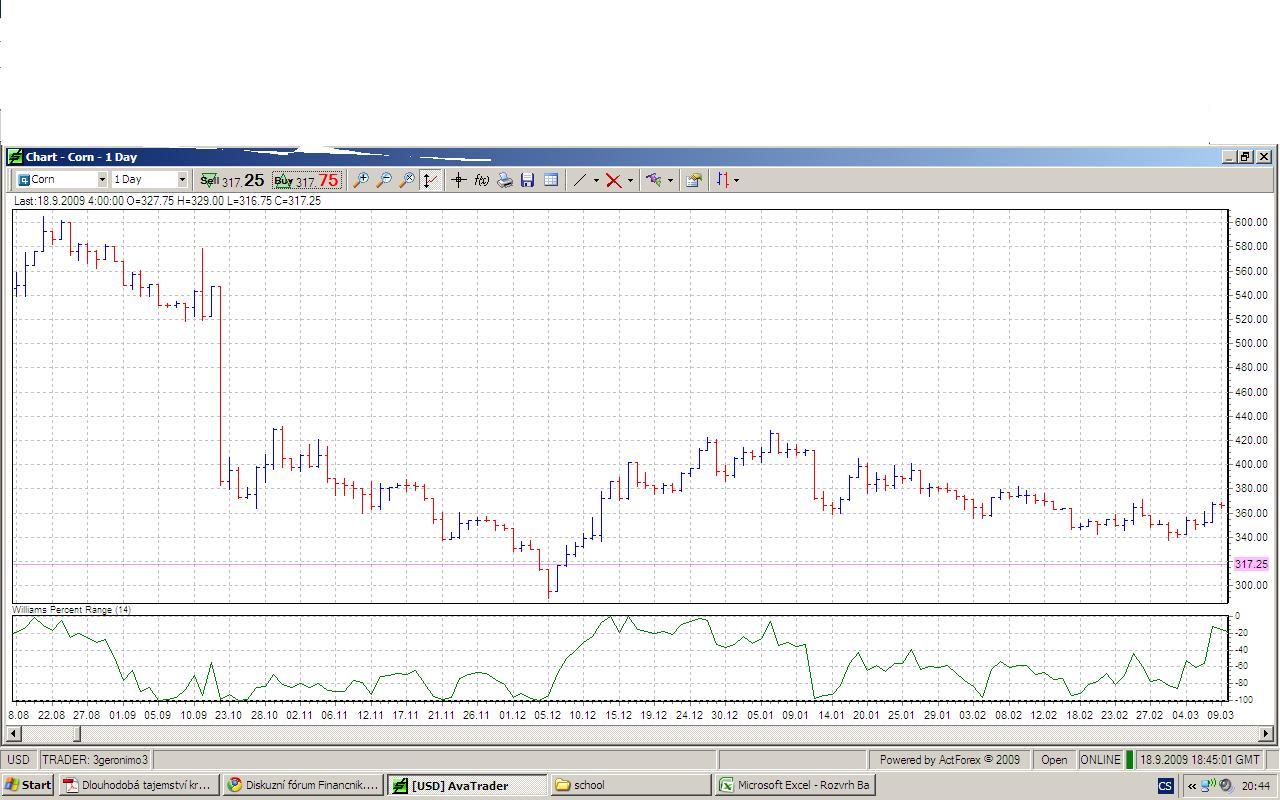1280x800 pixels.
Task: Switch to Microsoft Excel - Rozvrh taskbar item
Action: click(x=795, y=785)
